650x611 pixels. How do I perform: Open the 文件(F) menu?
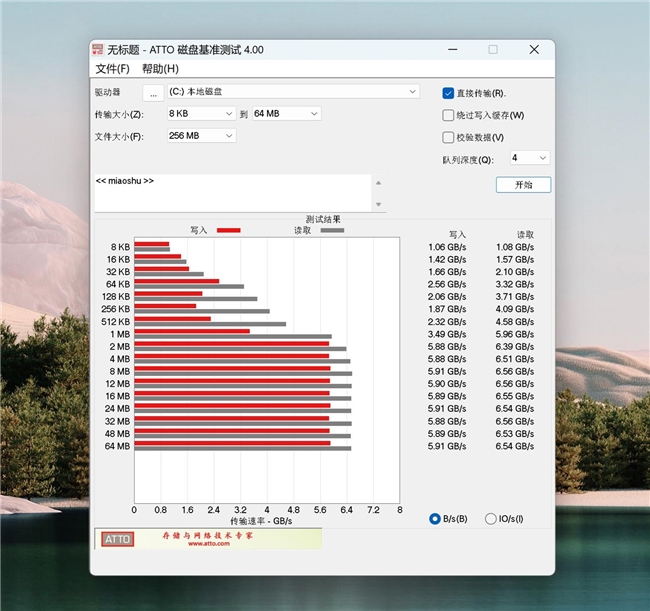[x=112, y=69]
